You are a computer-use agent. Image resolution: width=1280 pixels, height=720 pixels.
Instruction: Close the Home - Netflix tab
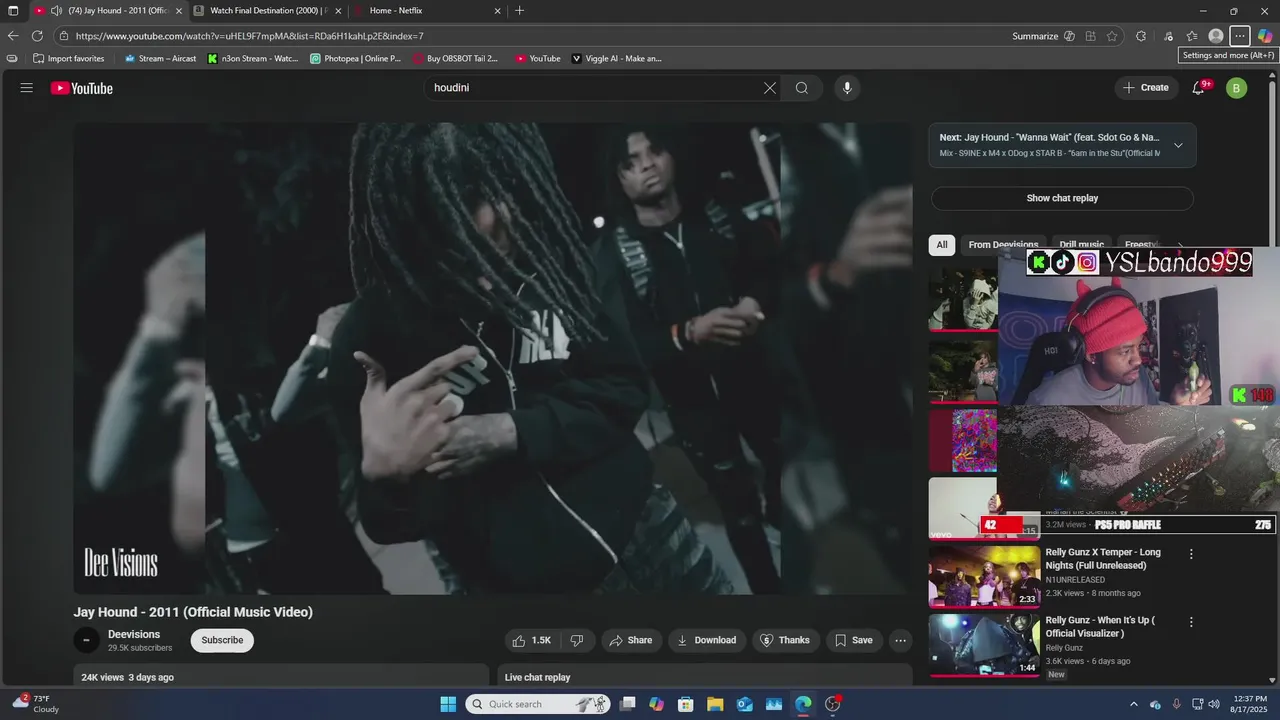click(497, 11)
